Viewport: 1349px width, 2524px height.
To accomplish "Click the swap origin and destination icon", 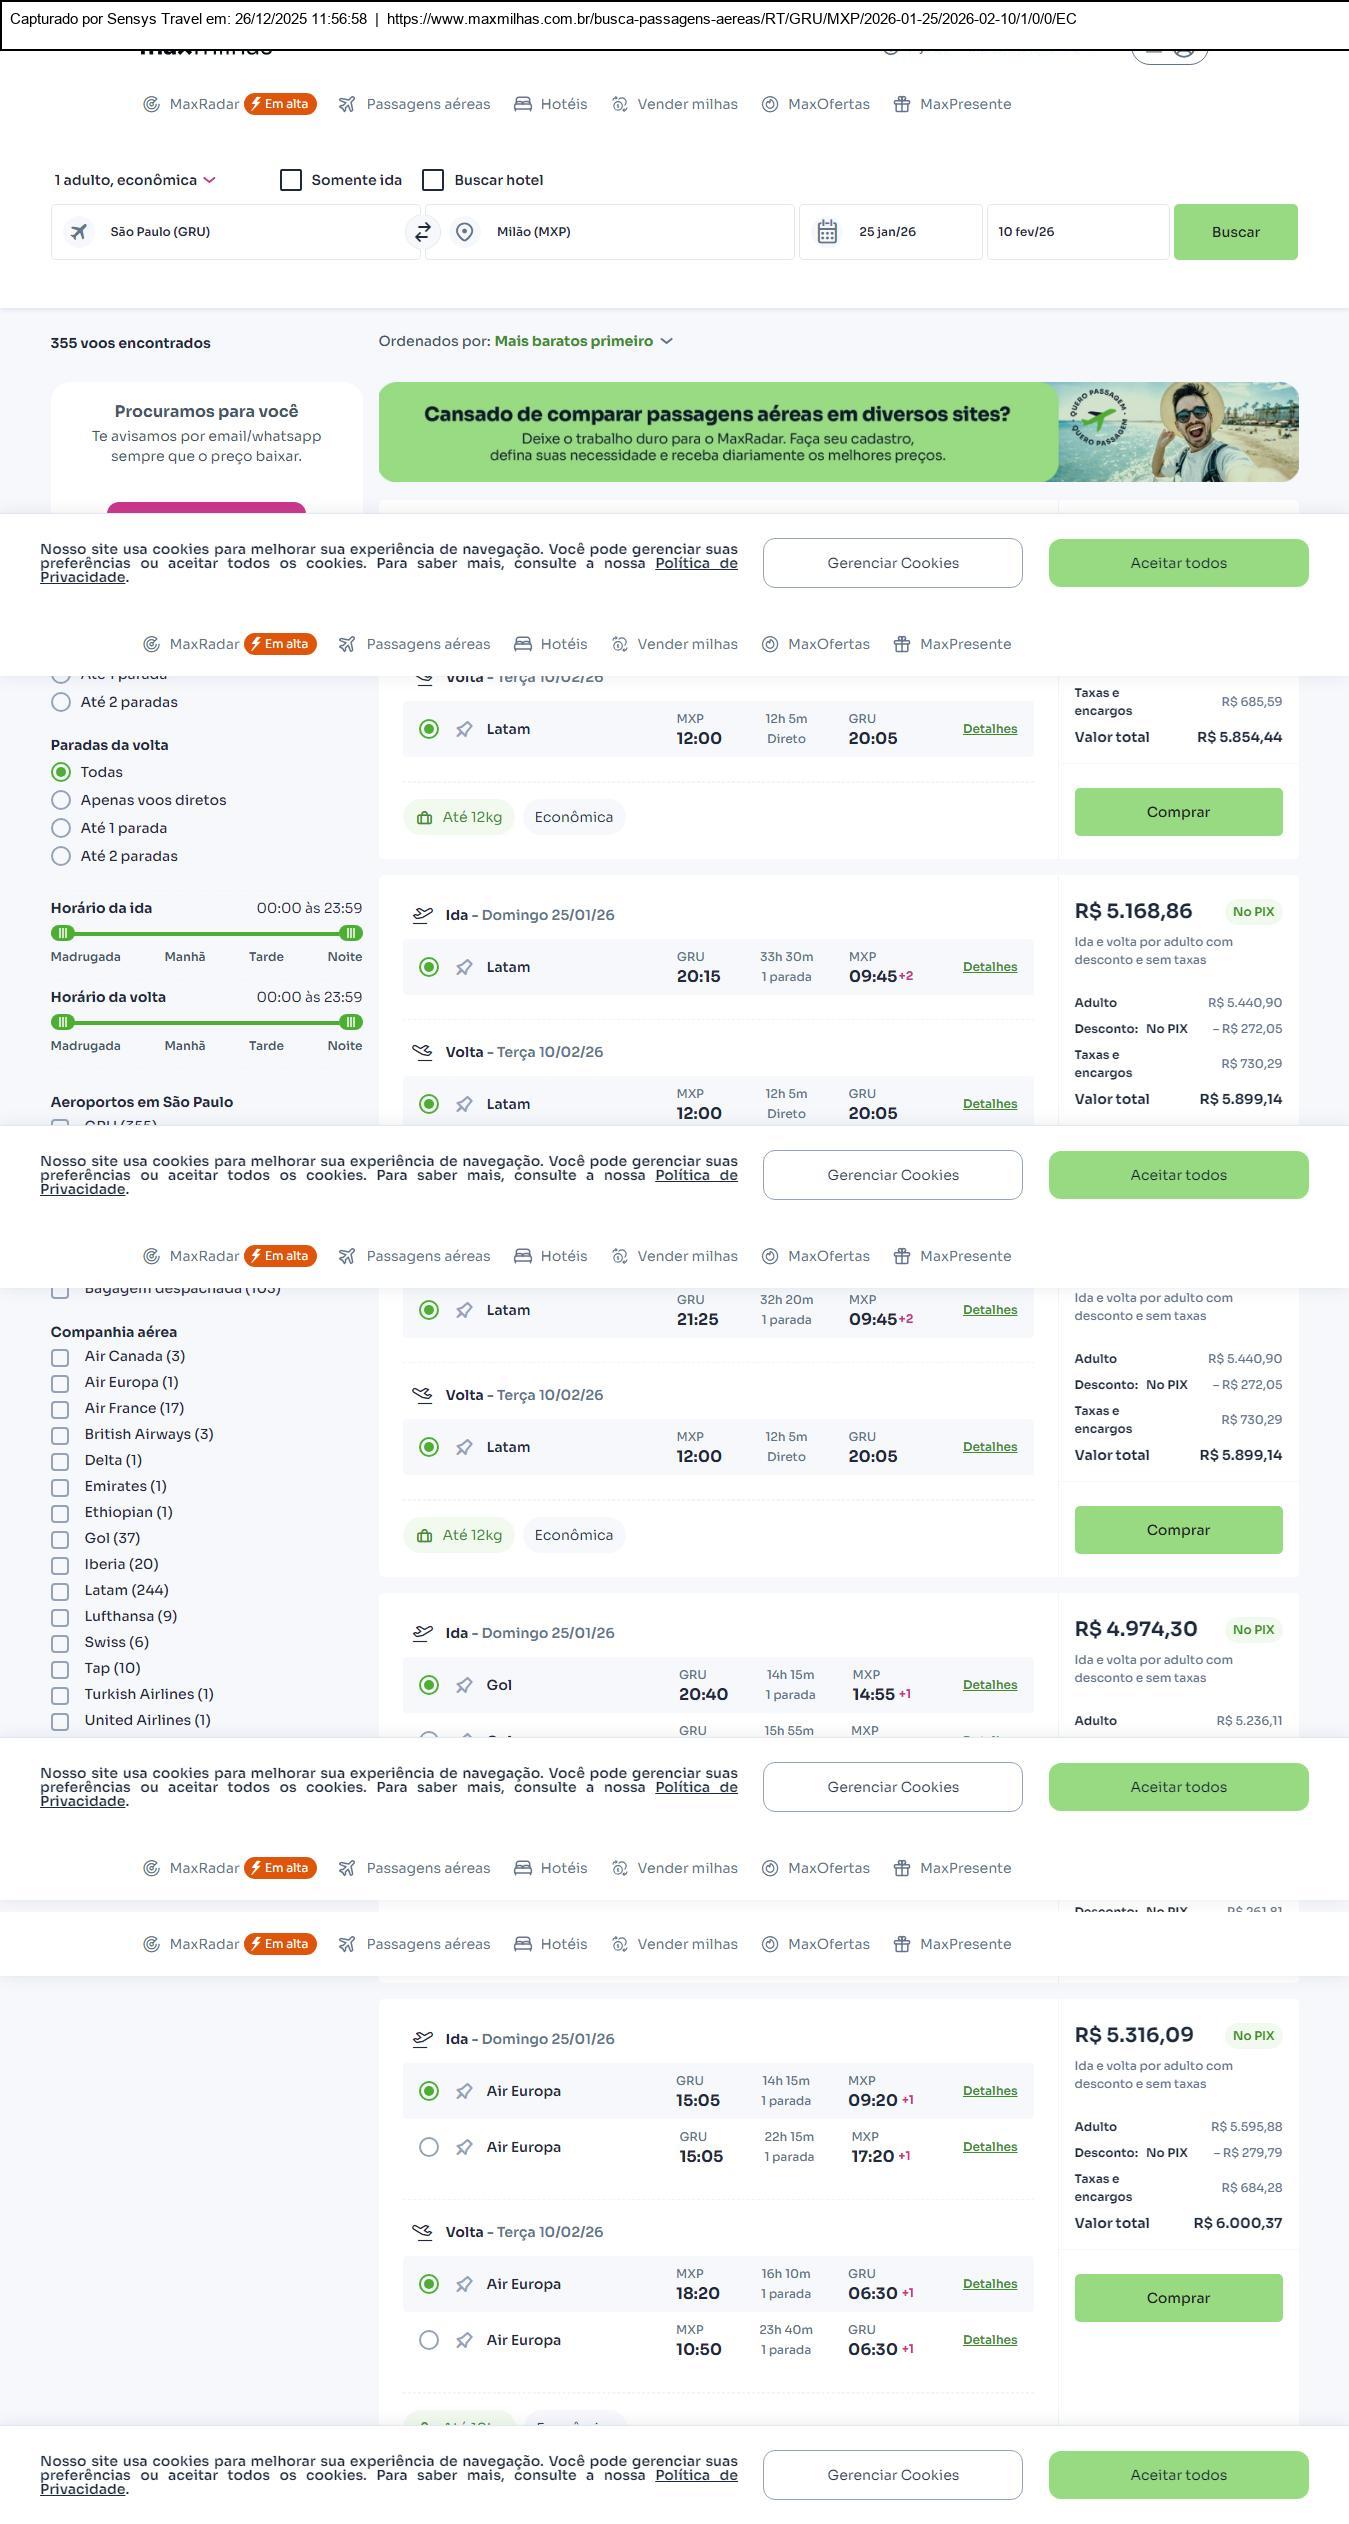I will point(423,232).
